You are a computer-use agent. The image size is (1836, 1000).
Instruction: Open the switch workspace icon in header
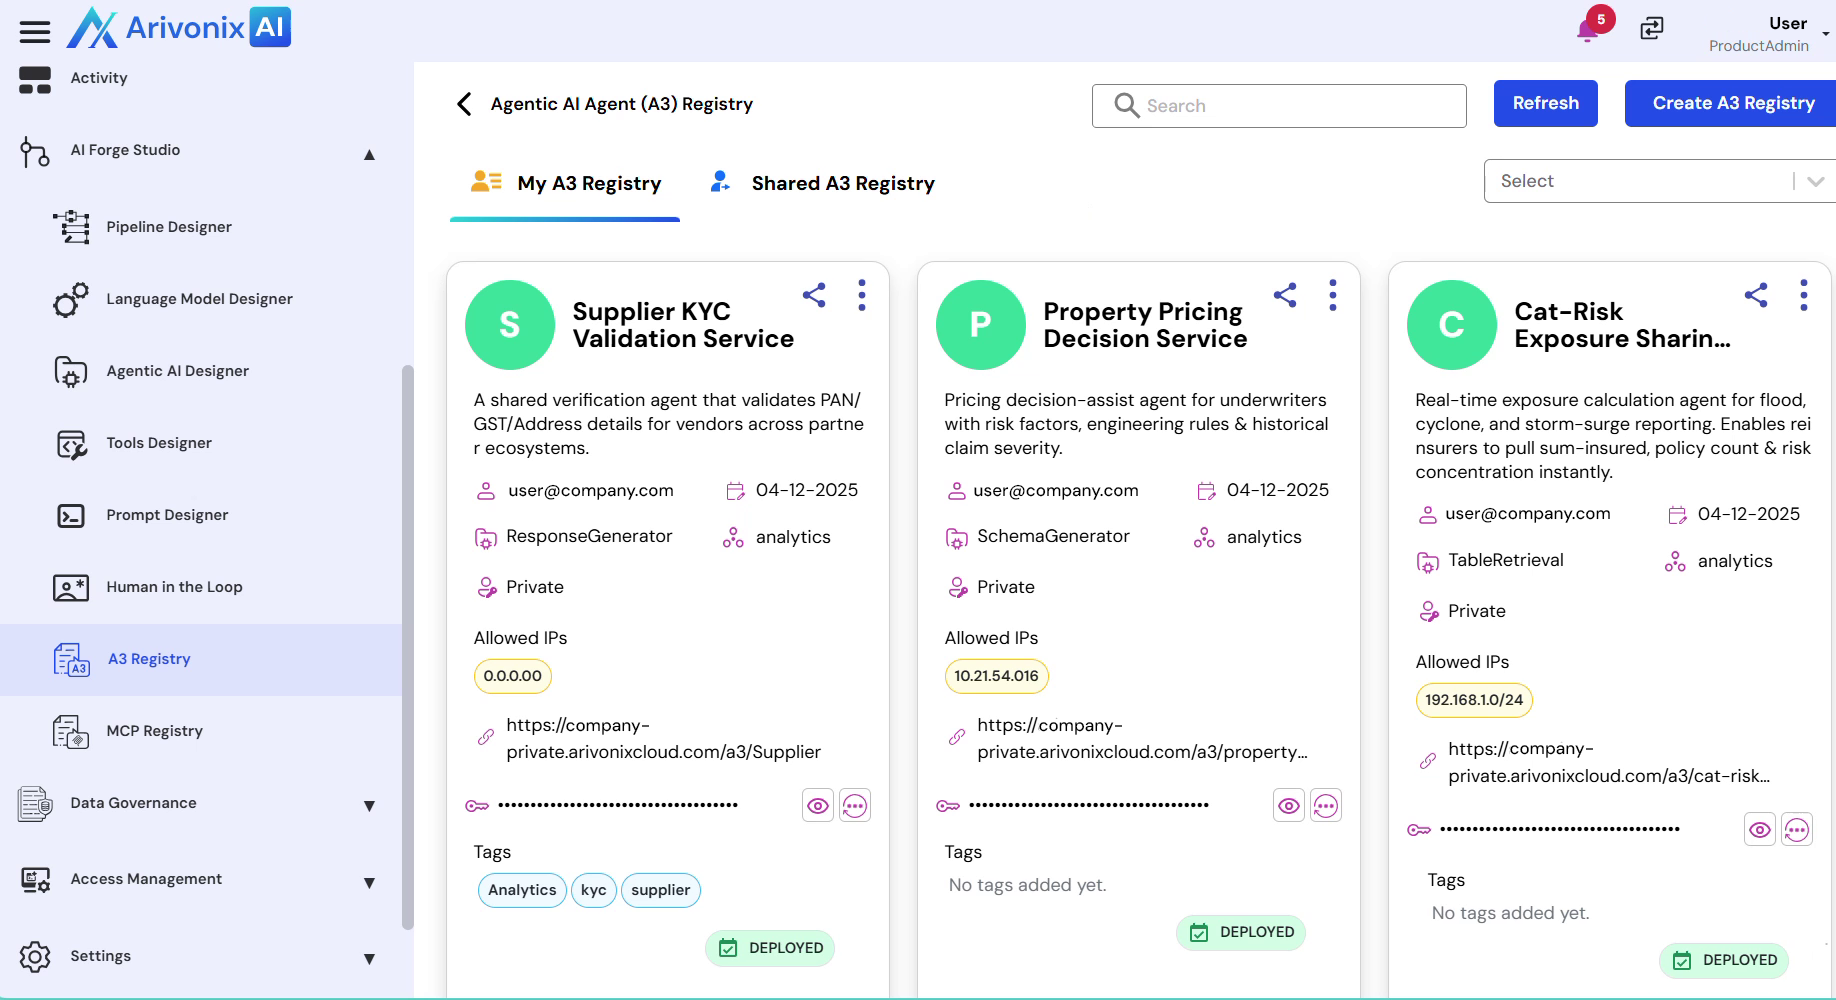click(1652, 29)
